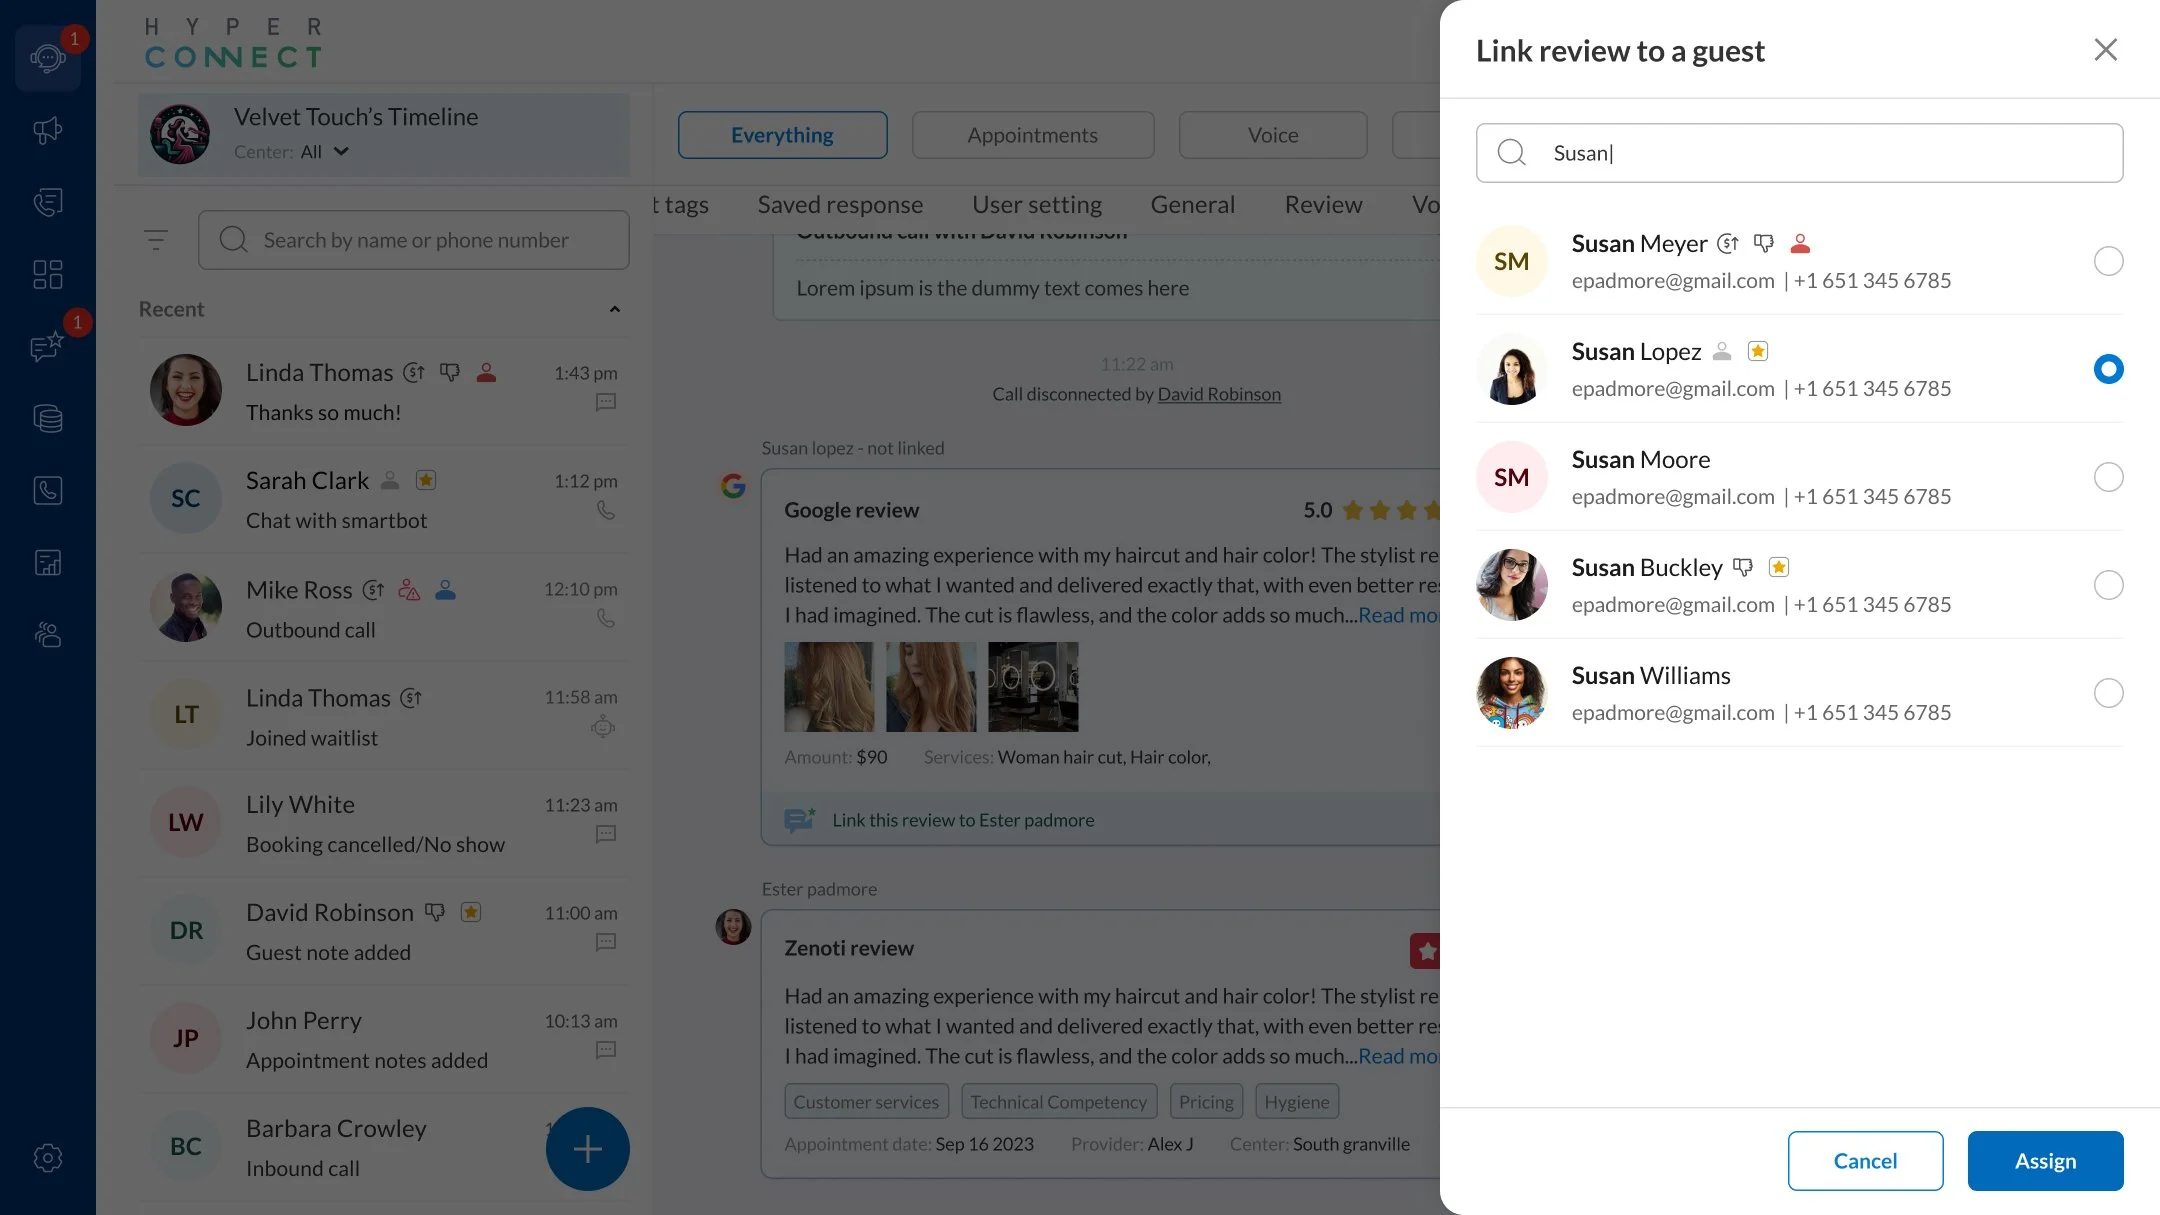
Task: Open the analytics reports icon
Action: [47, 562]
